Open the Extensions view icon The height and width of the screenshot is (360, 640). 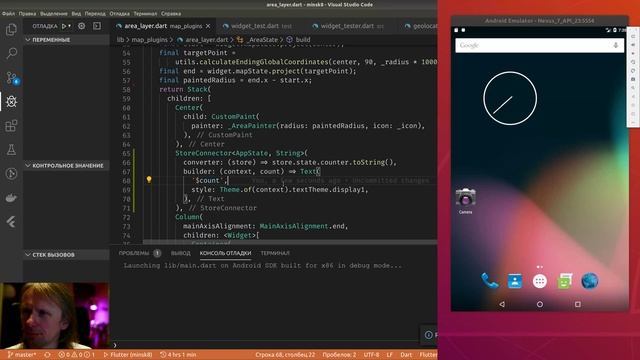[11, 126]
